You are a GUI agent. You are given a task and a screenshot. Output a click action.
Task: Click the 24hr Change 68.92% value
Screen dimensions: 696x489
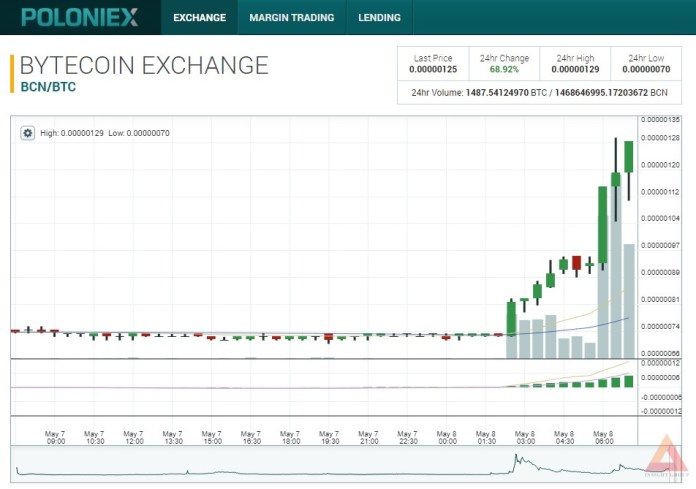504,70
